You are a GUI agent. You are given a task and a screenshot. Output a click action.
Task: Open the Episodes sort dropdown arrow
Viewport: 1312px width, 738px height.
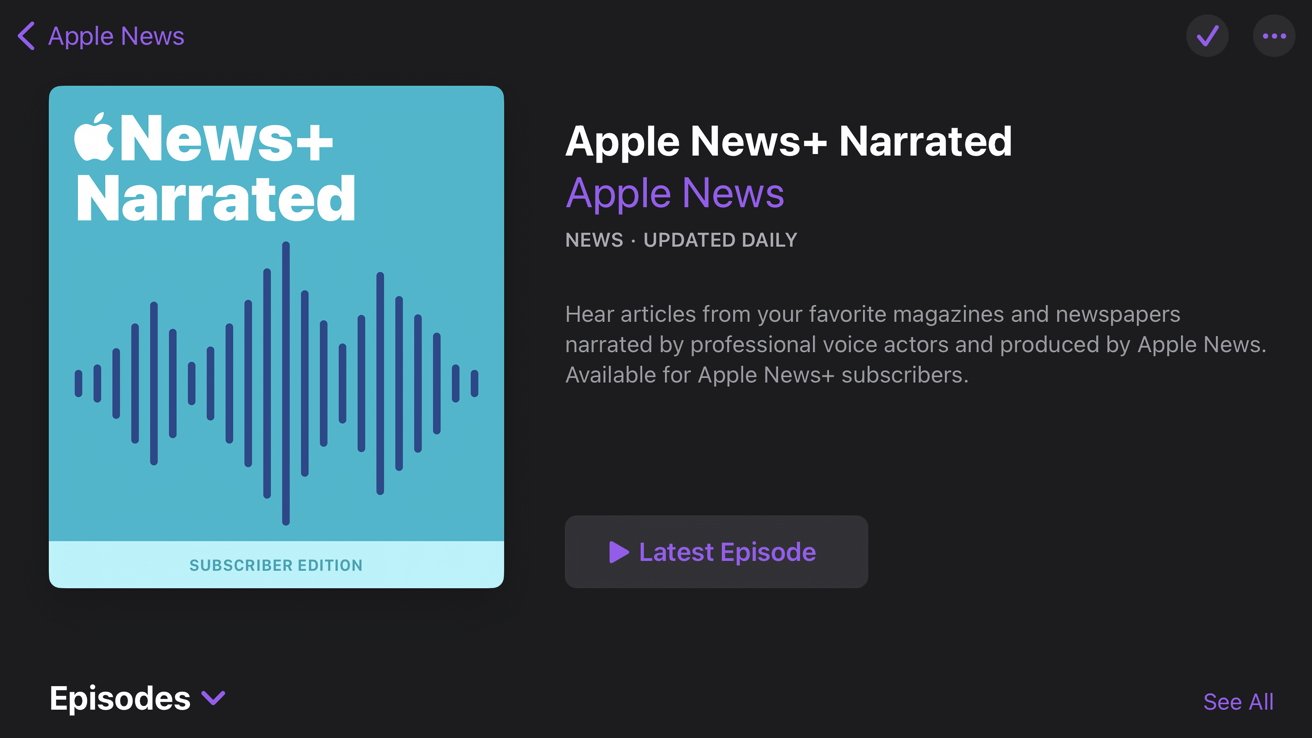(x=212, y=699)
